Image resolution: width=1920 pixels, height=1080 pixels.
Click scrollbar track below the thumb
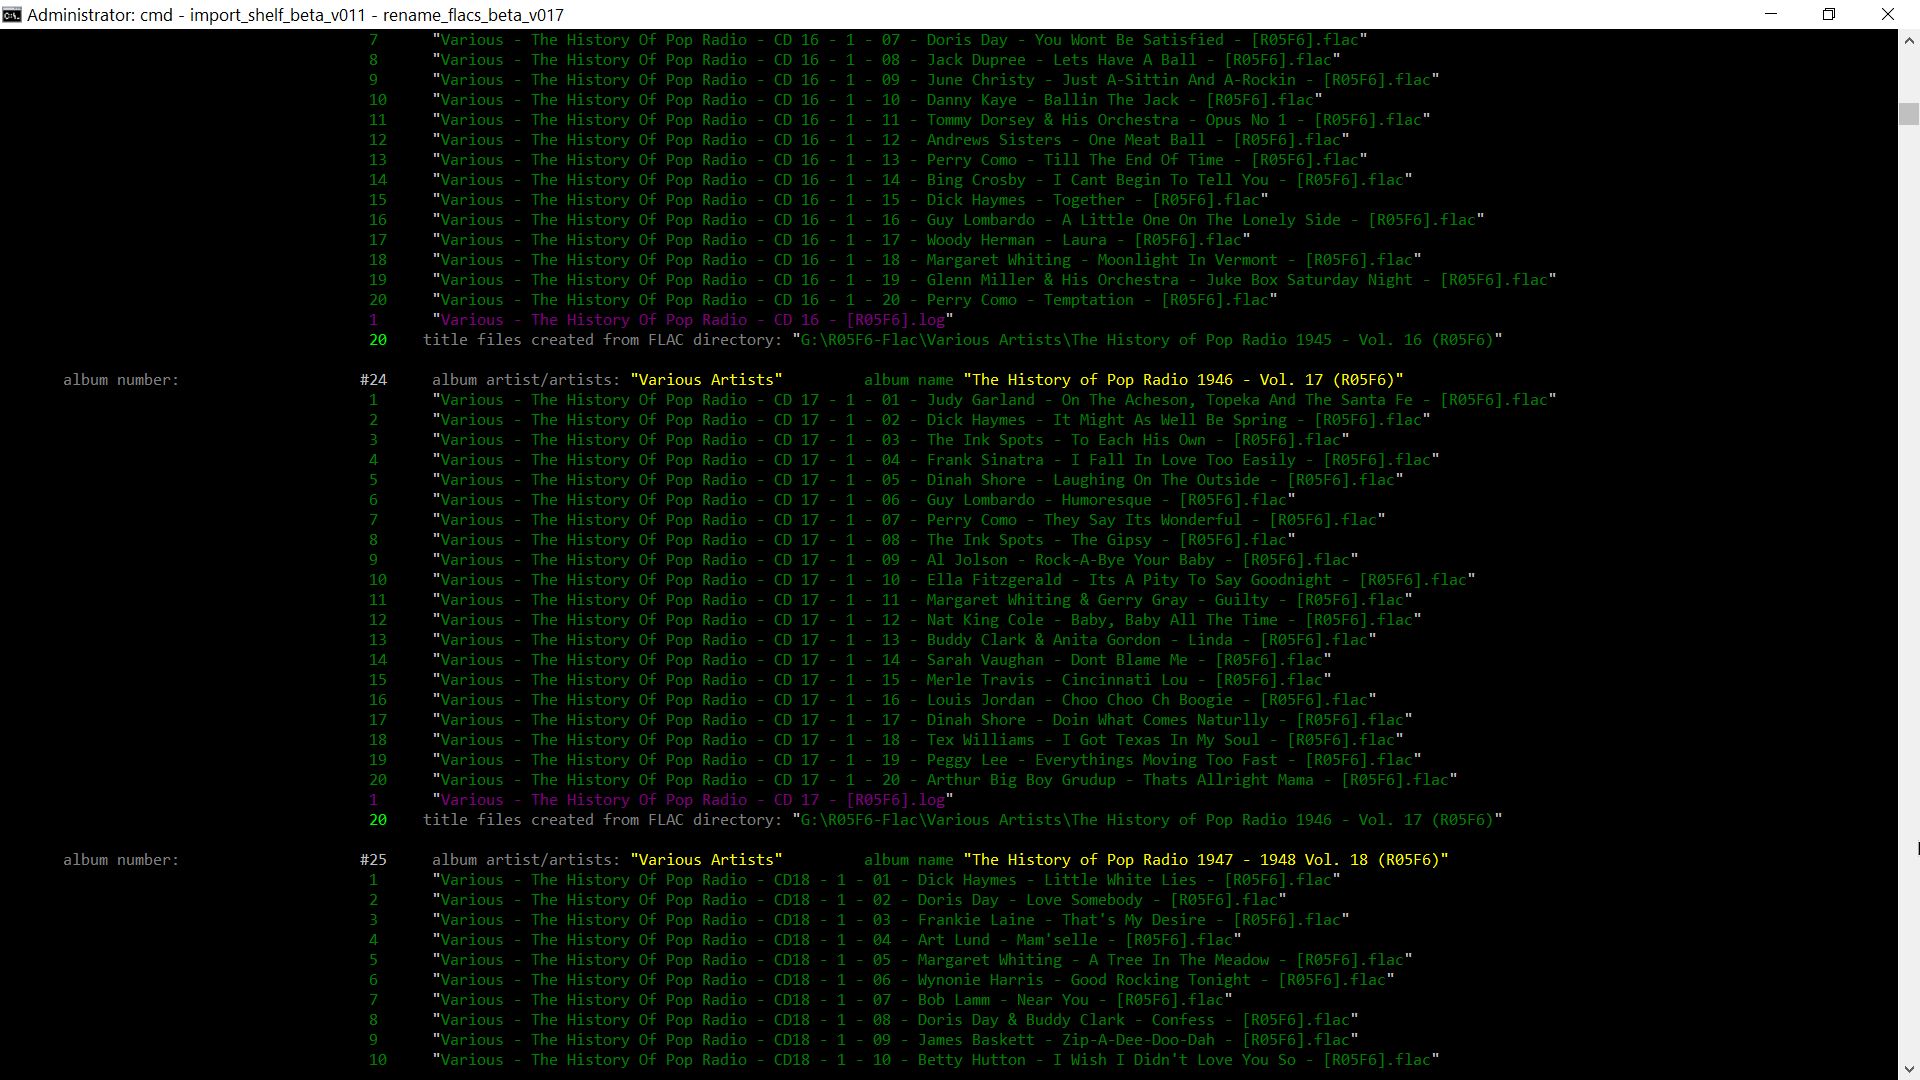click(1908, 600)
